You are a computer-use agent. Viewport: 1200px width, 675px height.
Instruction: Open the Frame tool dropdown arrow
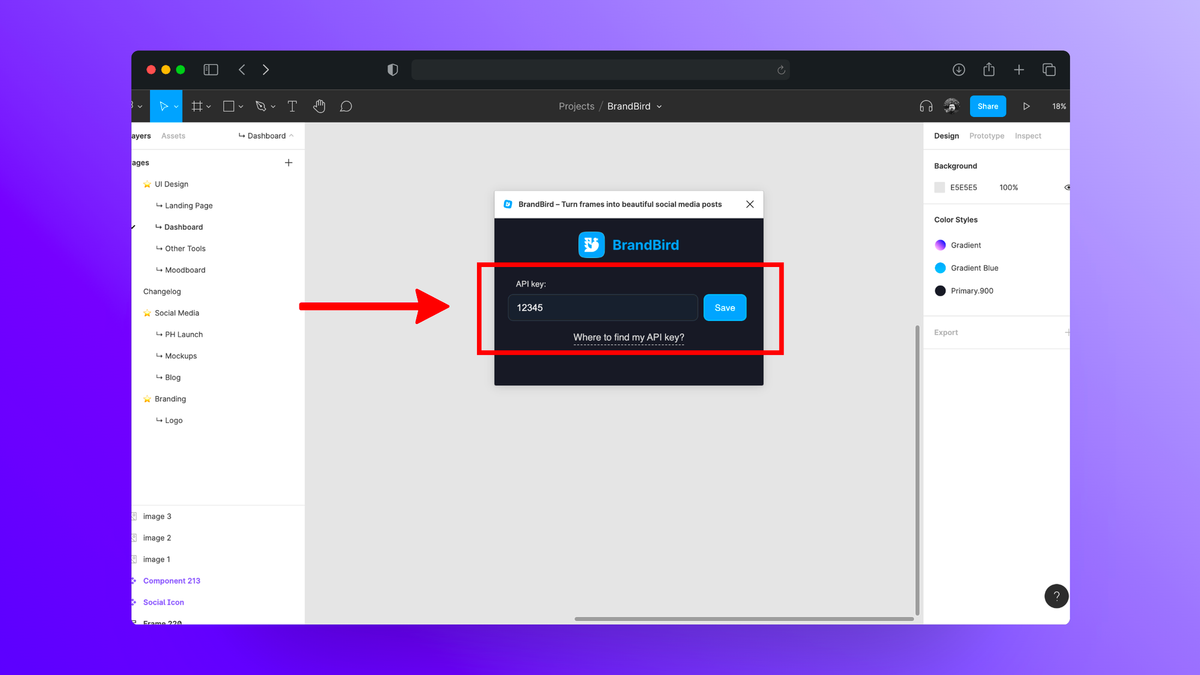point(208,106)
